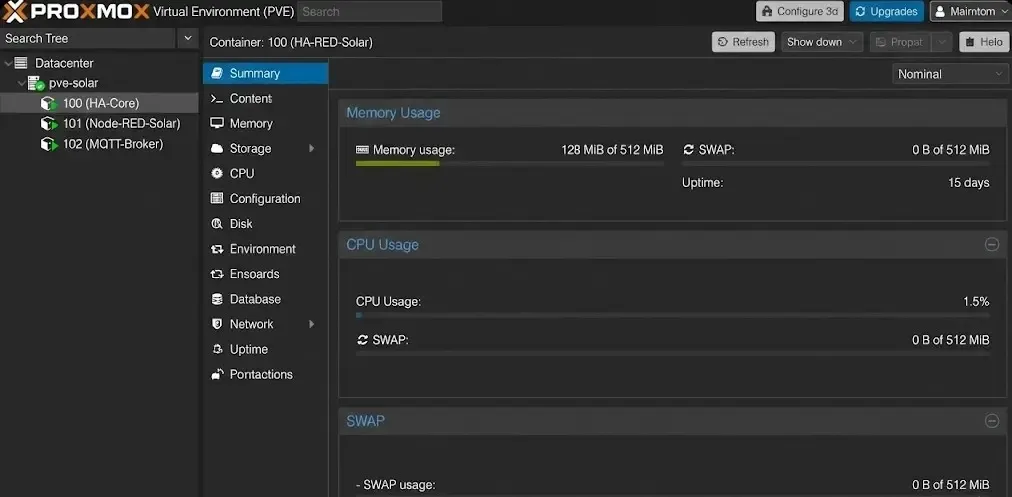Click the refresh icon beside SWAP in Memory Usage

tap(688, 150)
